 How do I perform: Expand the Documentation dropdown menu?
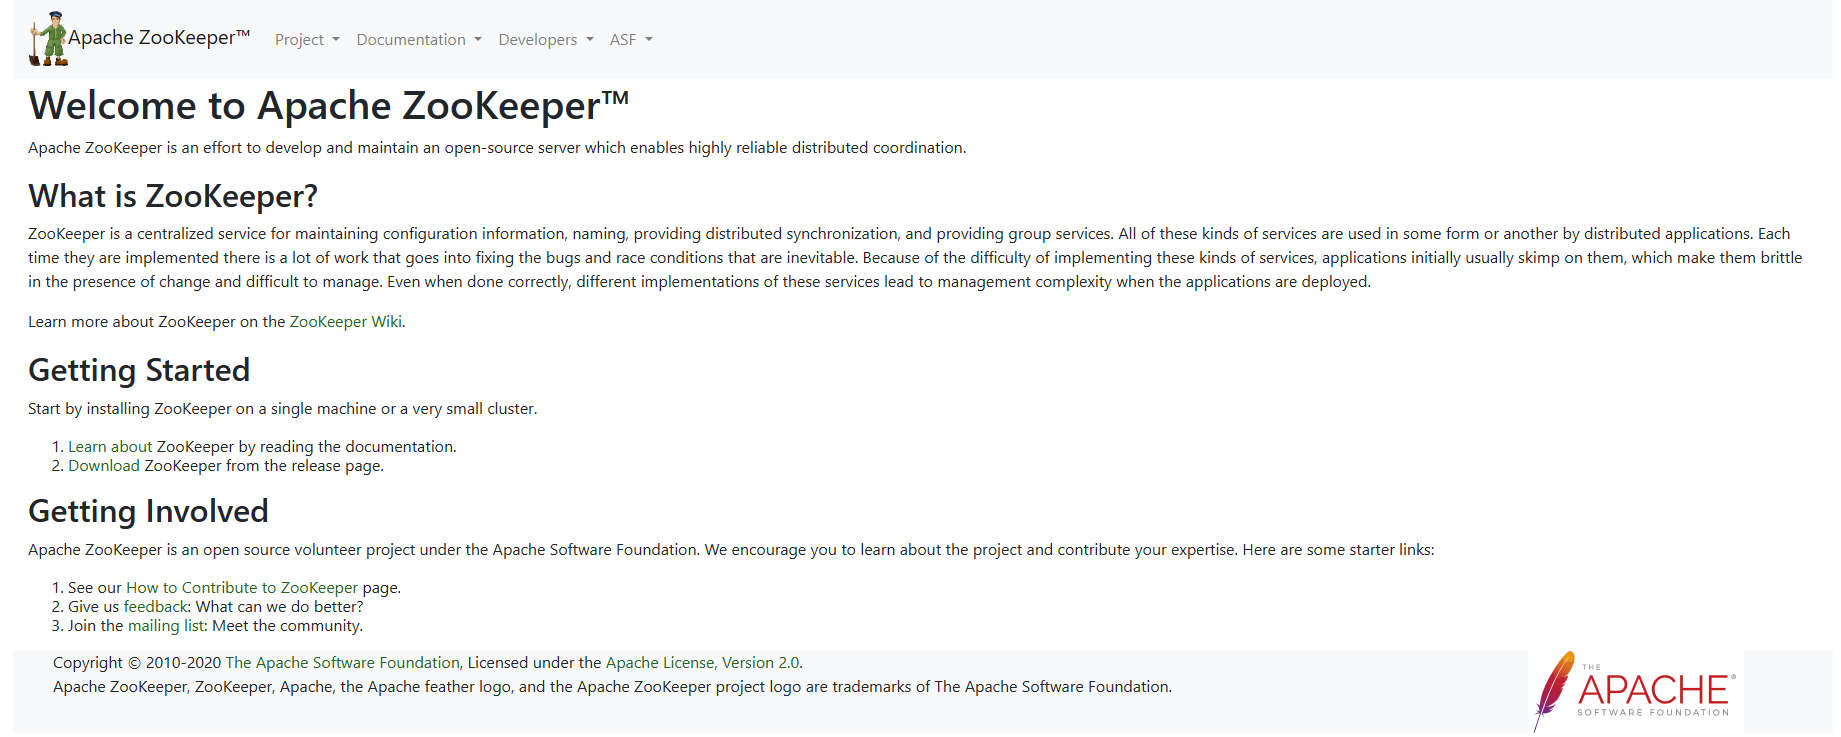point(419,40)
